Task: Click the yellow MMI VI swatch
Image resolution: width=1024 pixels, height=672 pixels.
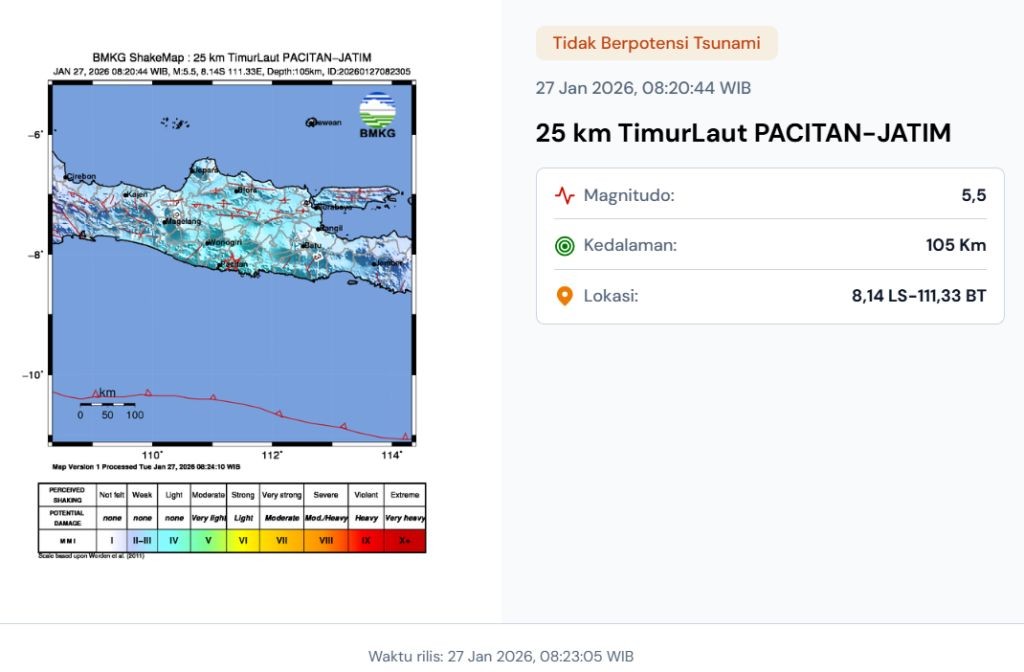Action: 243,539
